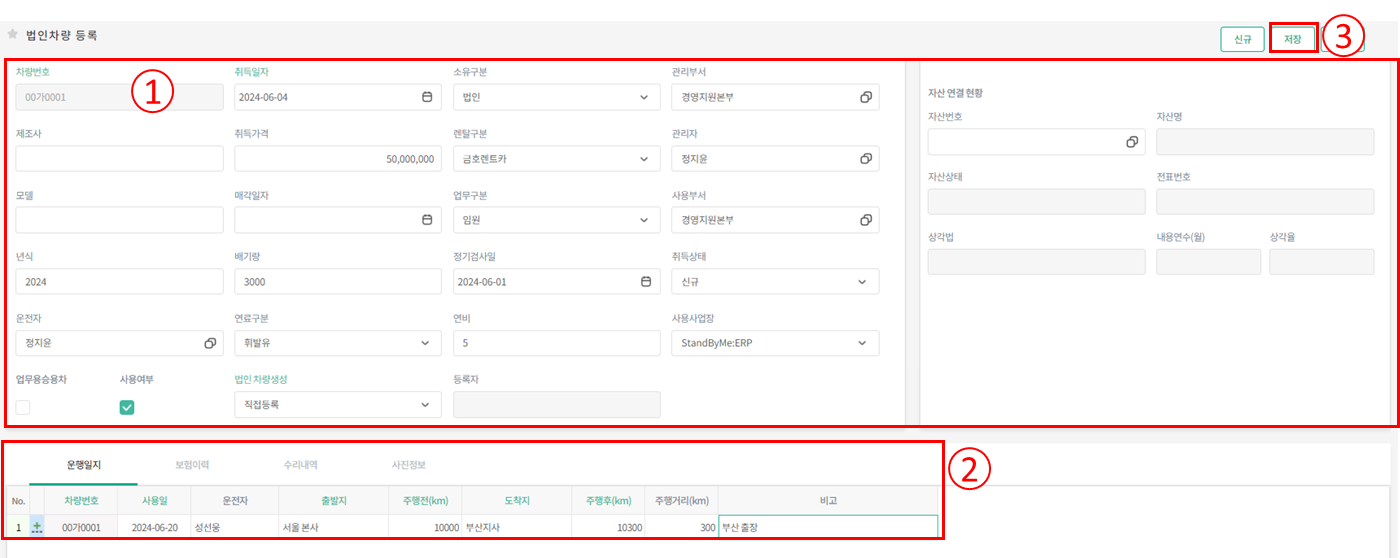
Task: Open the 취득일자 calendar picker
Action: click(x=427, y=97)
